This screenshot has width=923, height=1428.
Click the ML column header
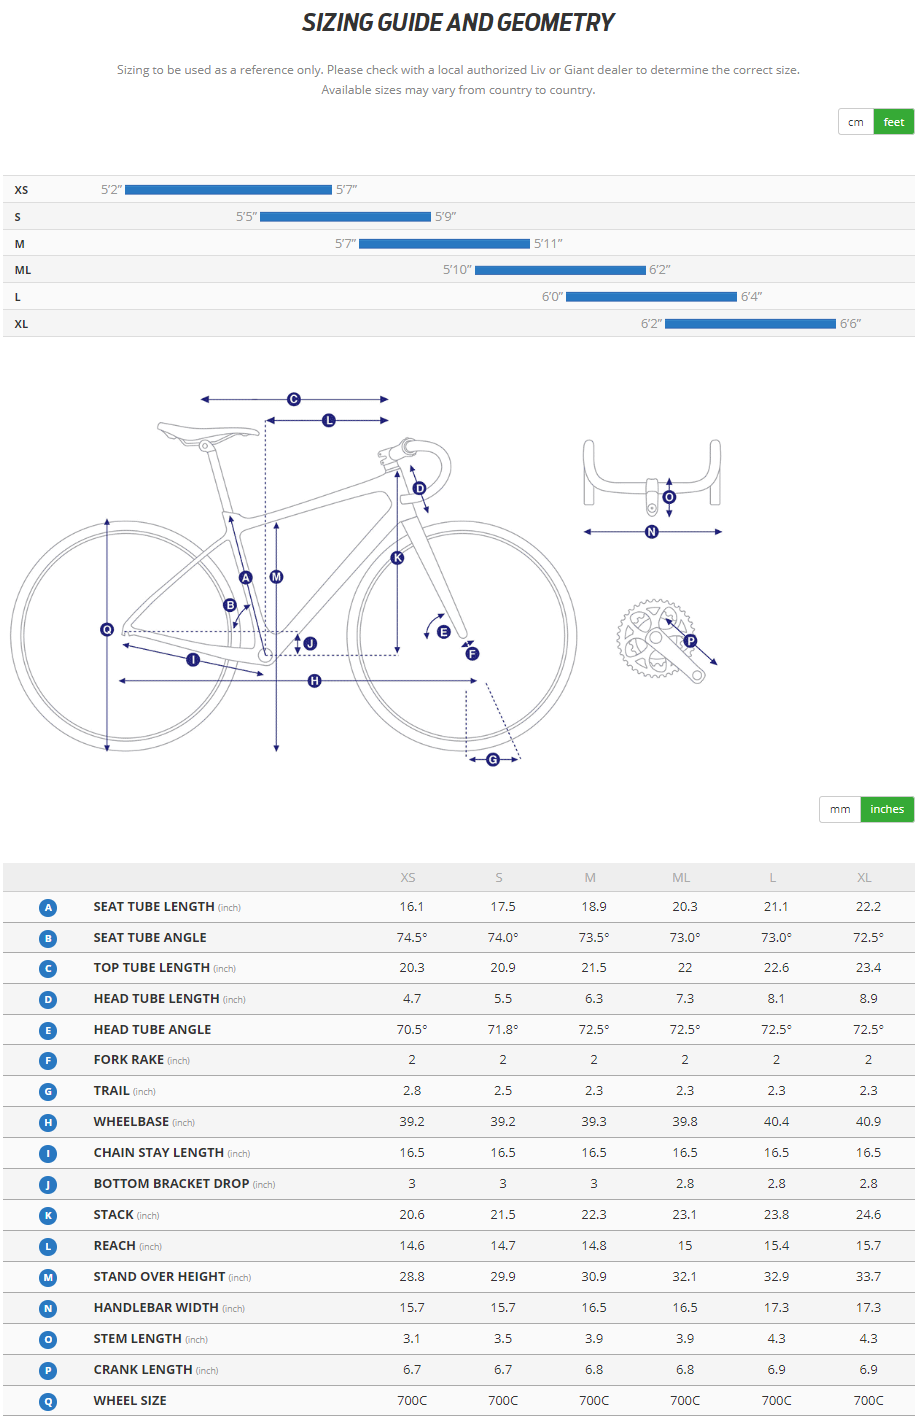(x=681, y=878)
